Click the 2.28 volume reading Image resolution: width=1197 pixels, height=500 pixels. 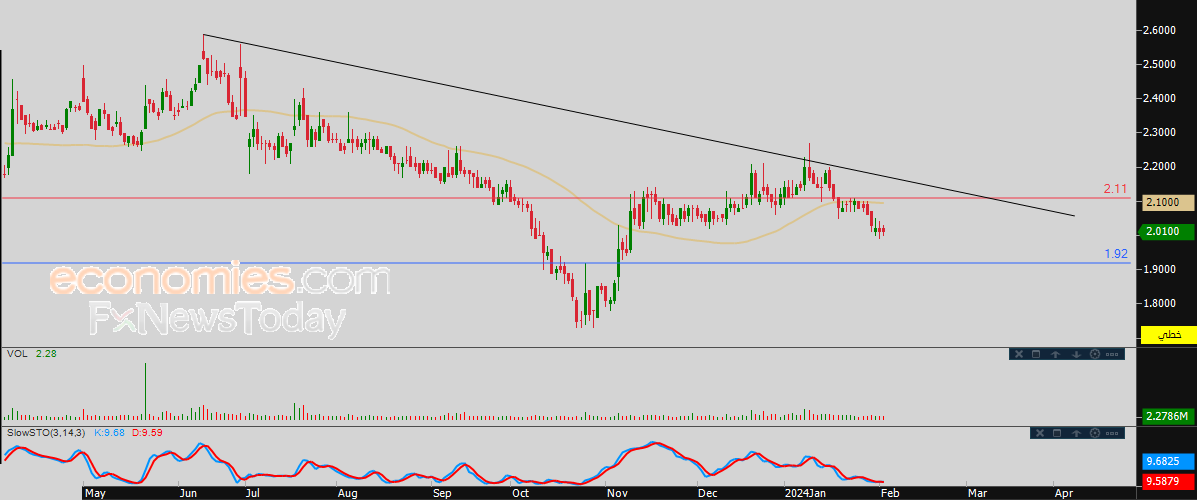47,353
